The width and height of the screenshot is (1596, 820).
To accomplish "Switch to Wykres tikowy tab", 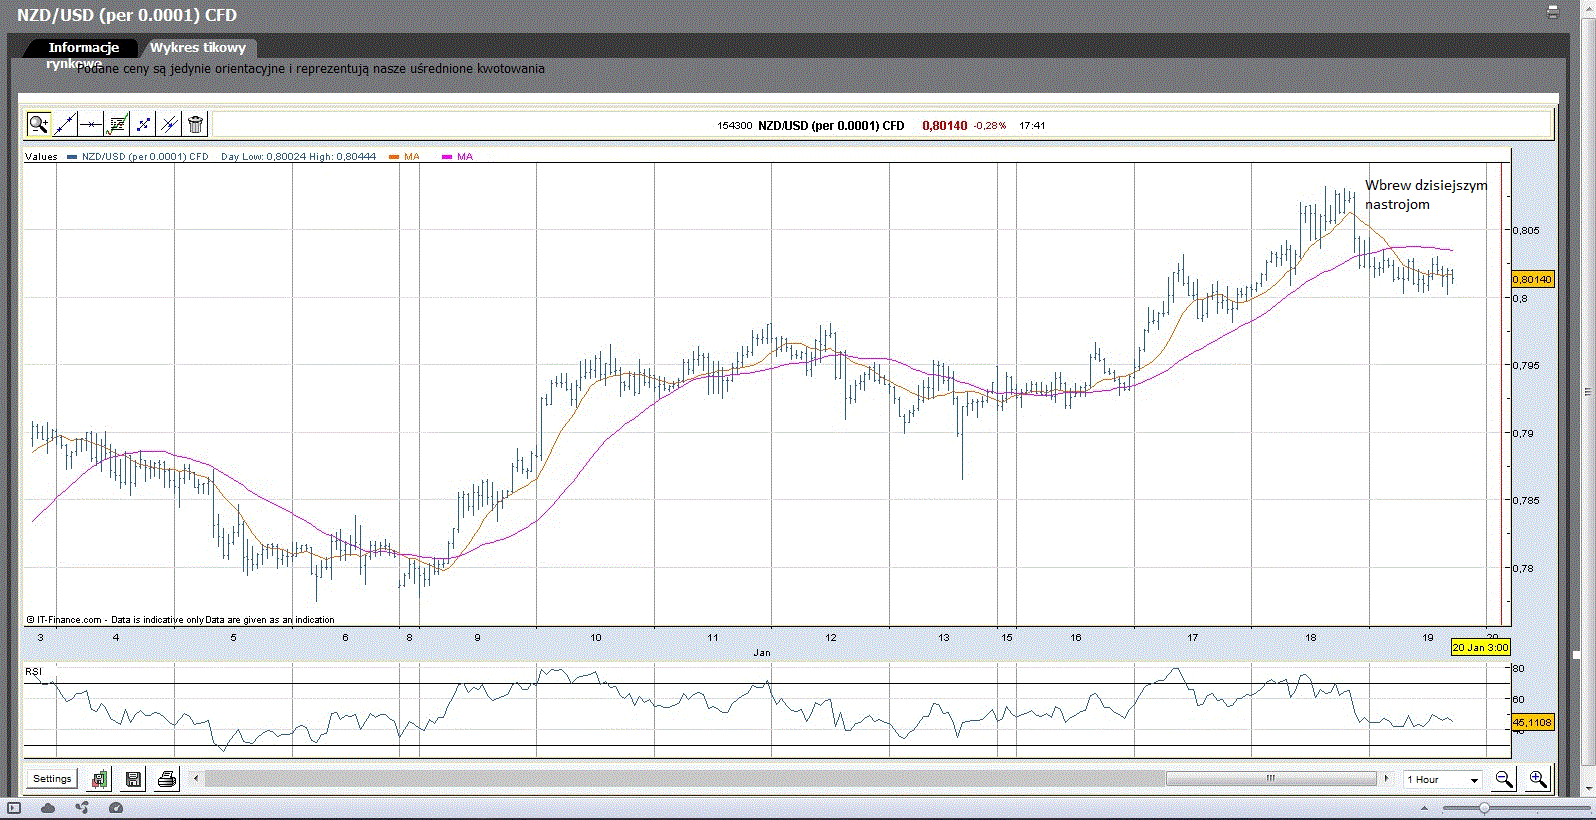I will click(x=198, y=48).
